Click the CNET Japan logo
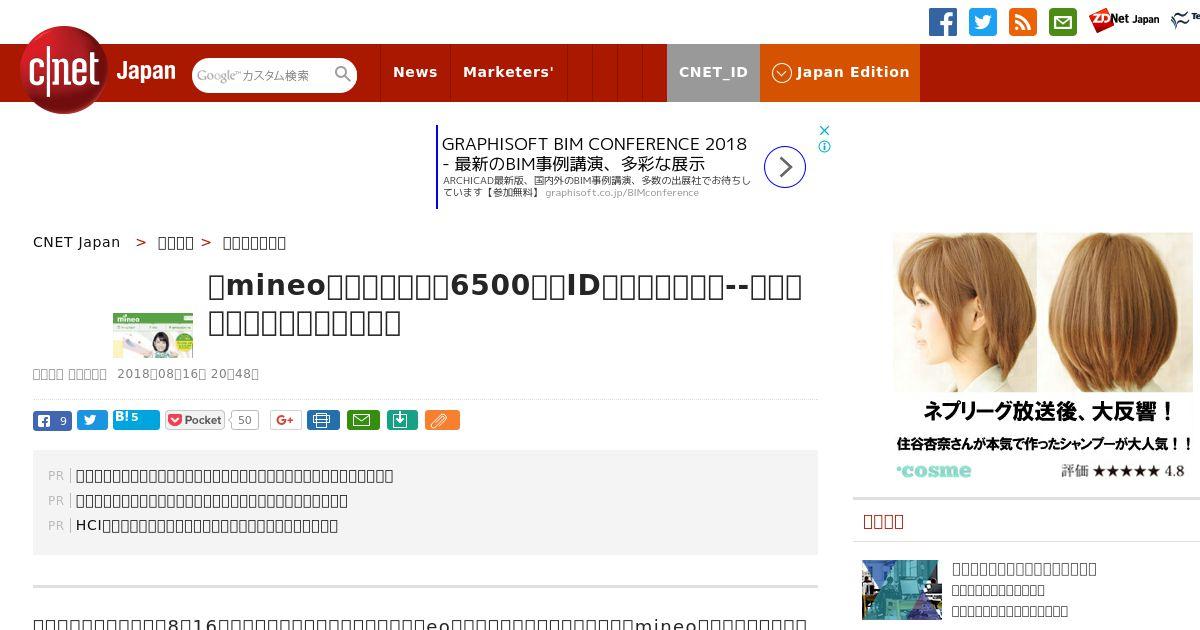The image size is (1200, 630). click(x=98, y=70)
